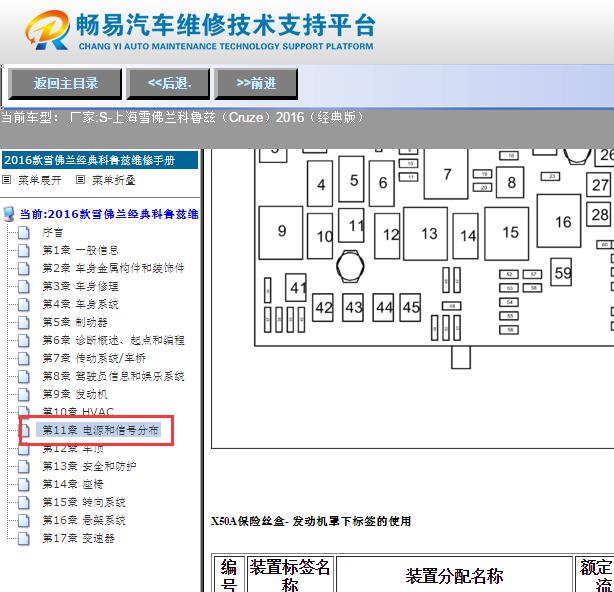Click the page icon for 第6章
This screenshot has height=592, width=614.
pyautogui.click(x=23, y=340)
